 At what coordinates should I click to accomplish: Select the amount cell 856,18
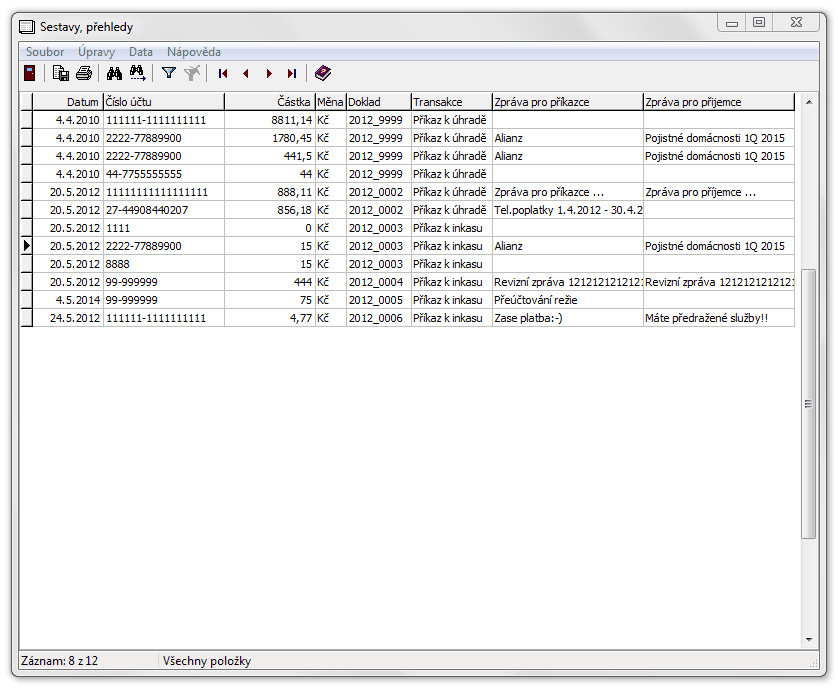pyautogui.click(x=270, y=210)
